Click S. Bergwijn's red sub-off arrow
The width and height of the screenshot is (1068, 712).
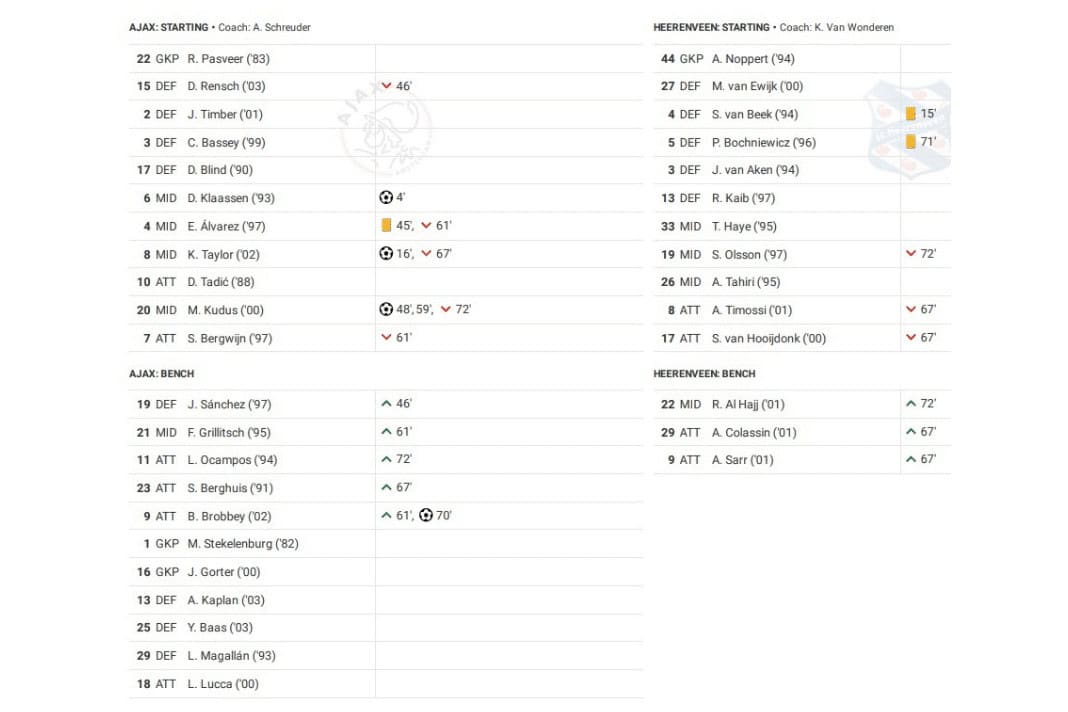[x=386, y=338]
